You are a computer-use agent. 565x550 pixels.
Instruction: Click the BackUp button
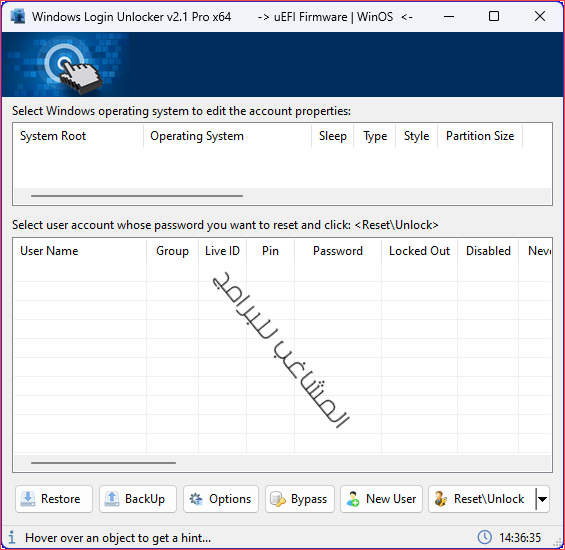pos(138,499)
